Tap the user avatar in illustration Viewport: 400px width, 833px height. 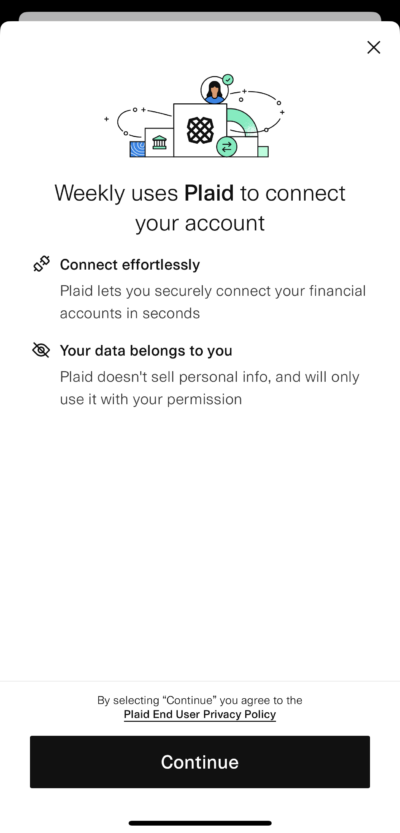tap(215, 90)
